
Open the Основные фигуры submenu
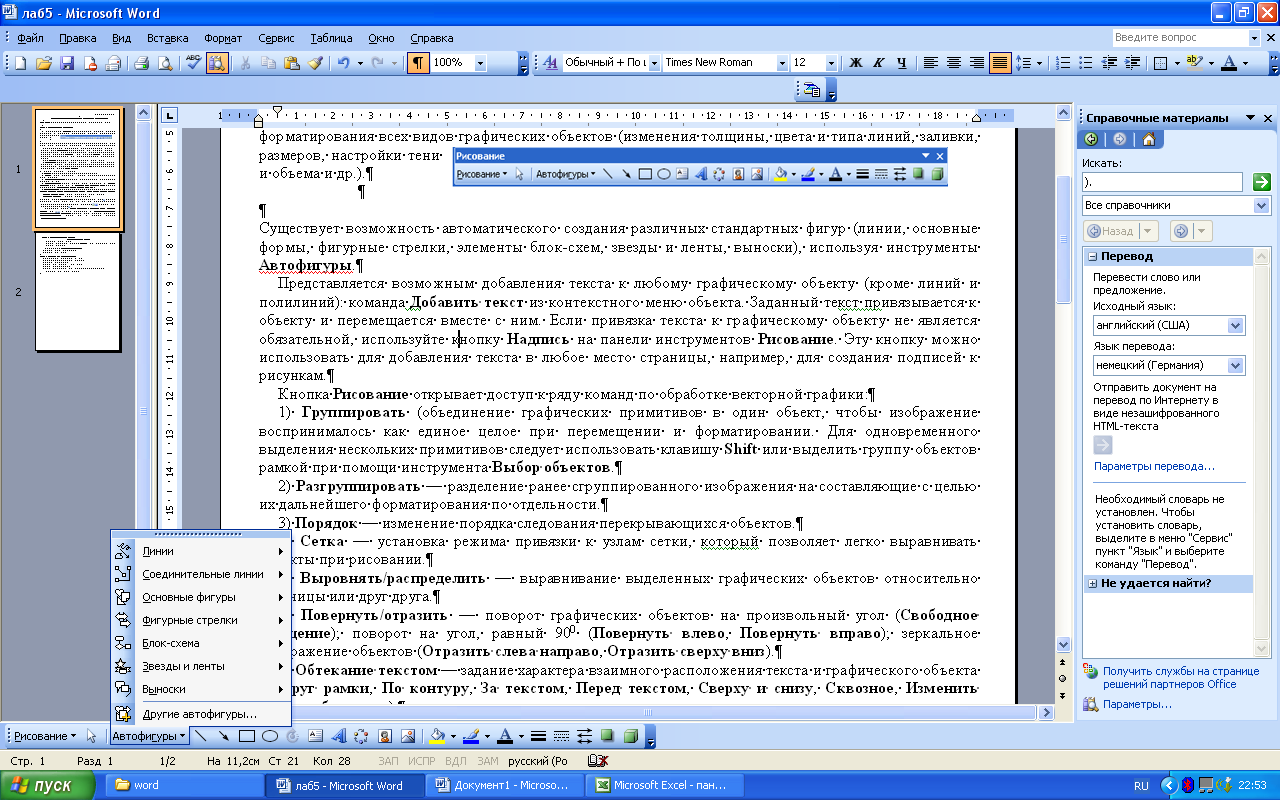click(x=200, y=597)
